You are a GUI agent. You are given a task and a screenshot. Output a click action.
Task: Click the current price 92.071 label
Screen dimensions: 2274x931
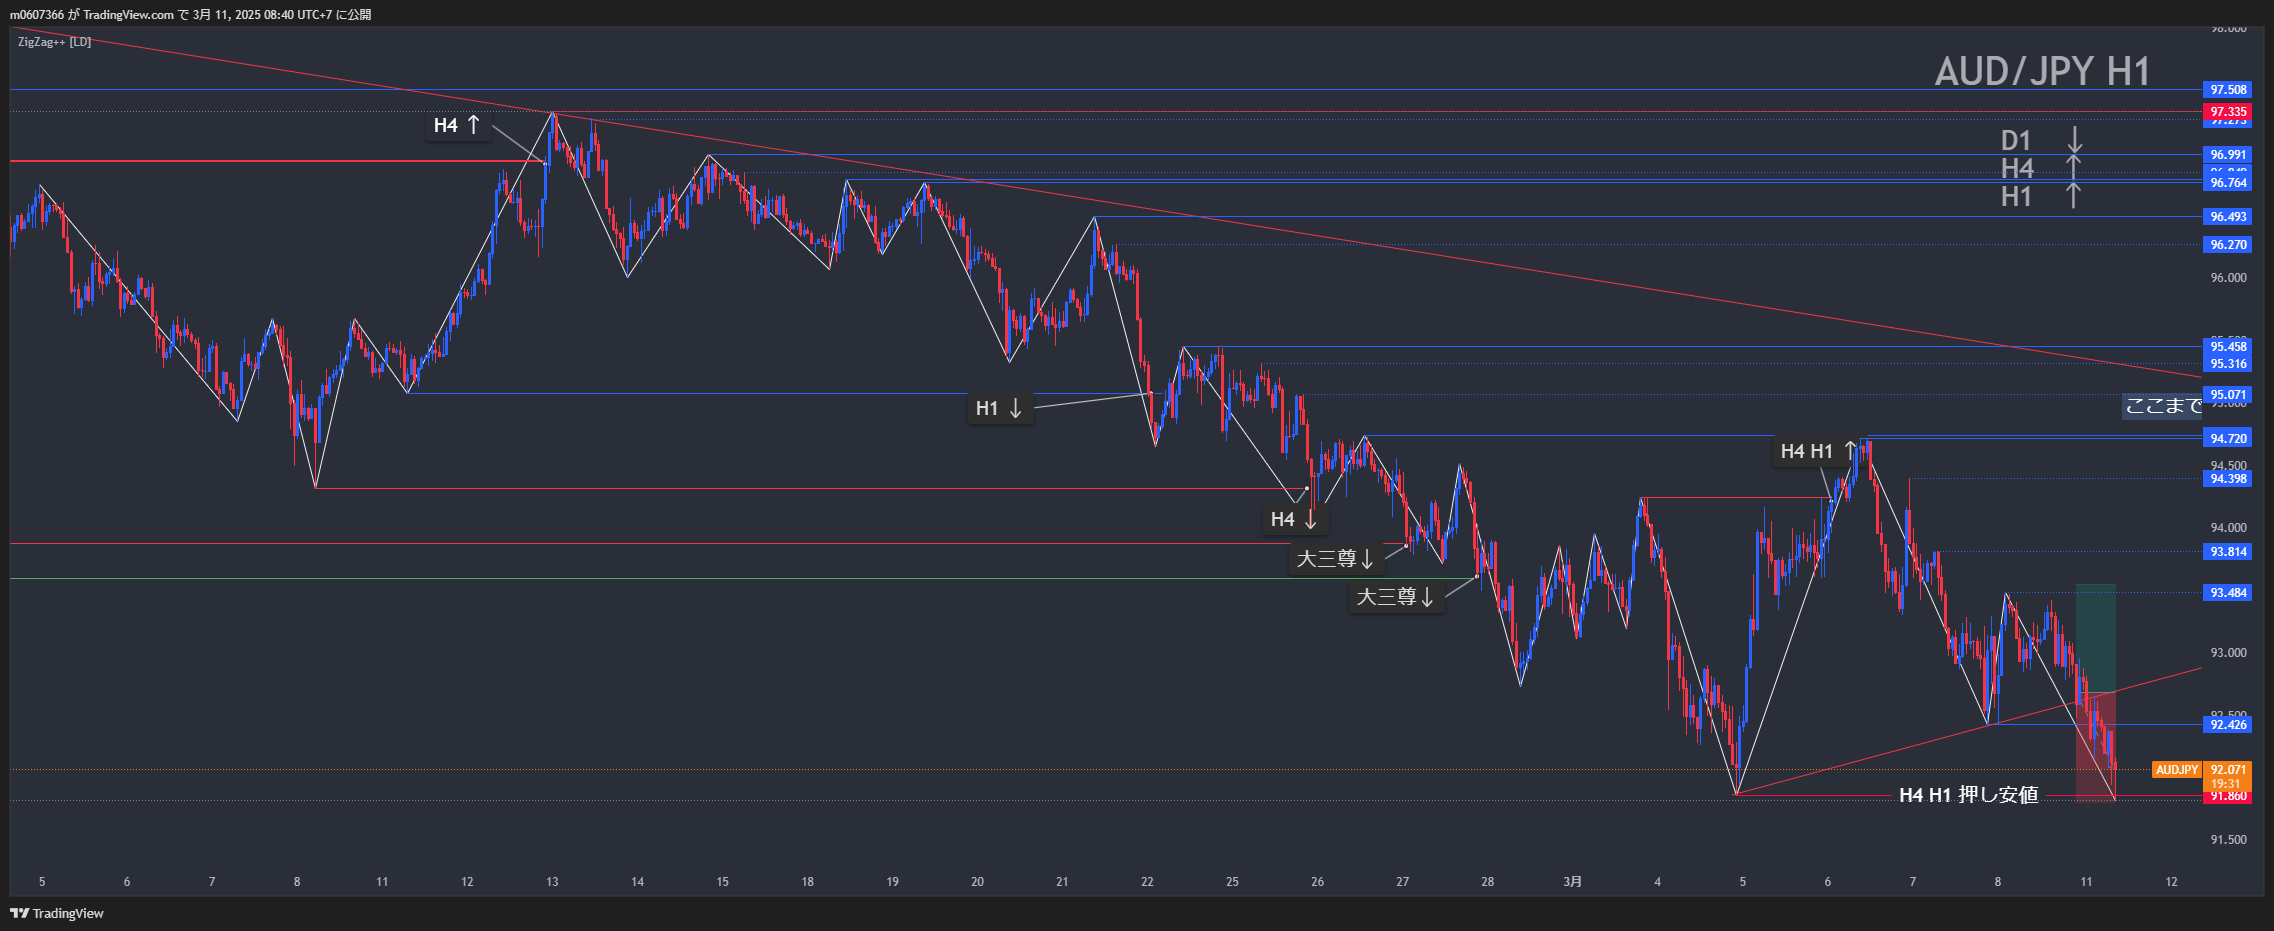pos(2228,771)
